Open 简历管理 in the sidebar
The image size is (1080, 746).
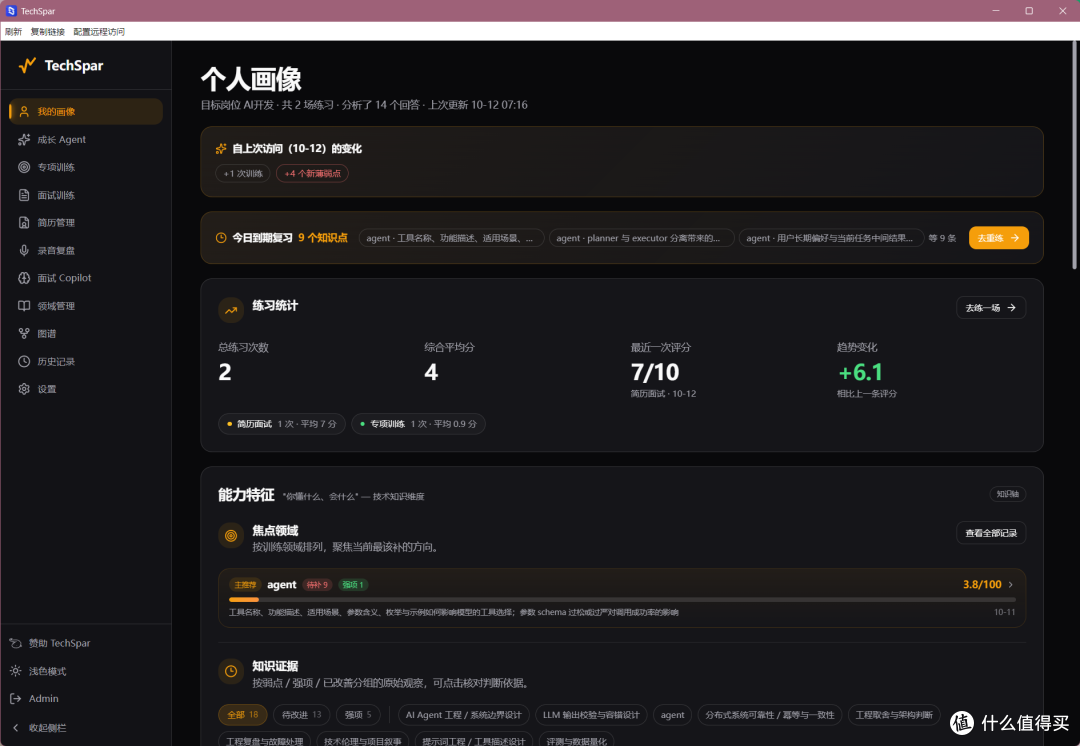pos(86,222)
